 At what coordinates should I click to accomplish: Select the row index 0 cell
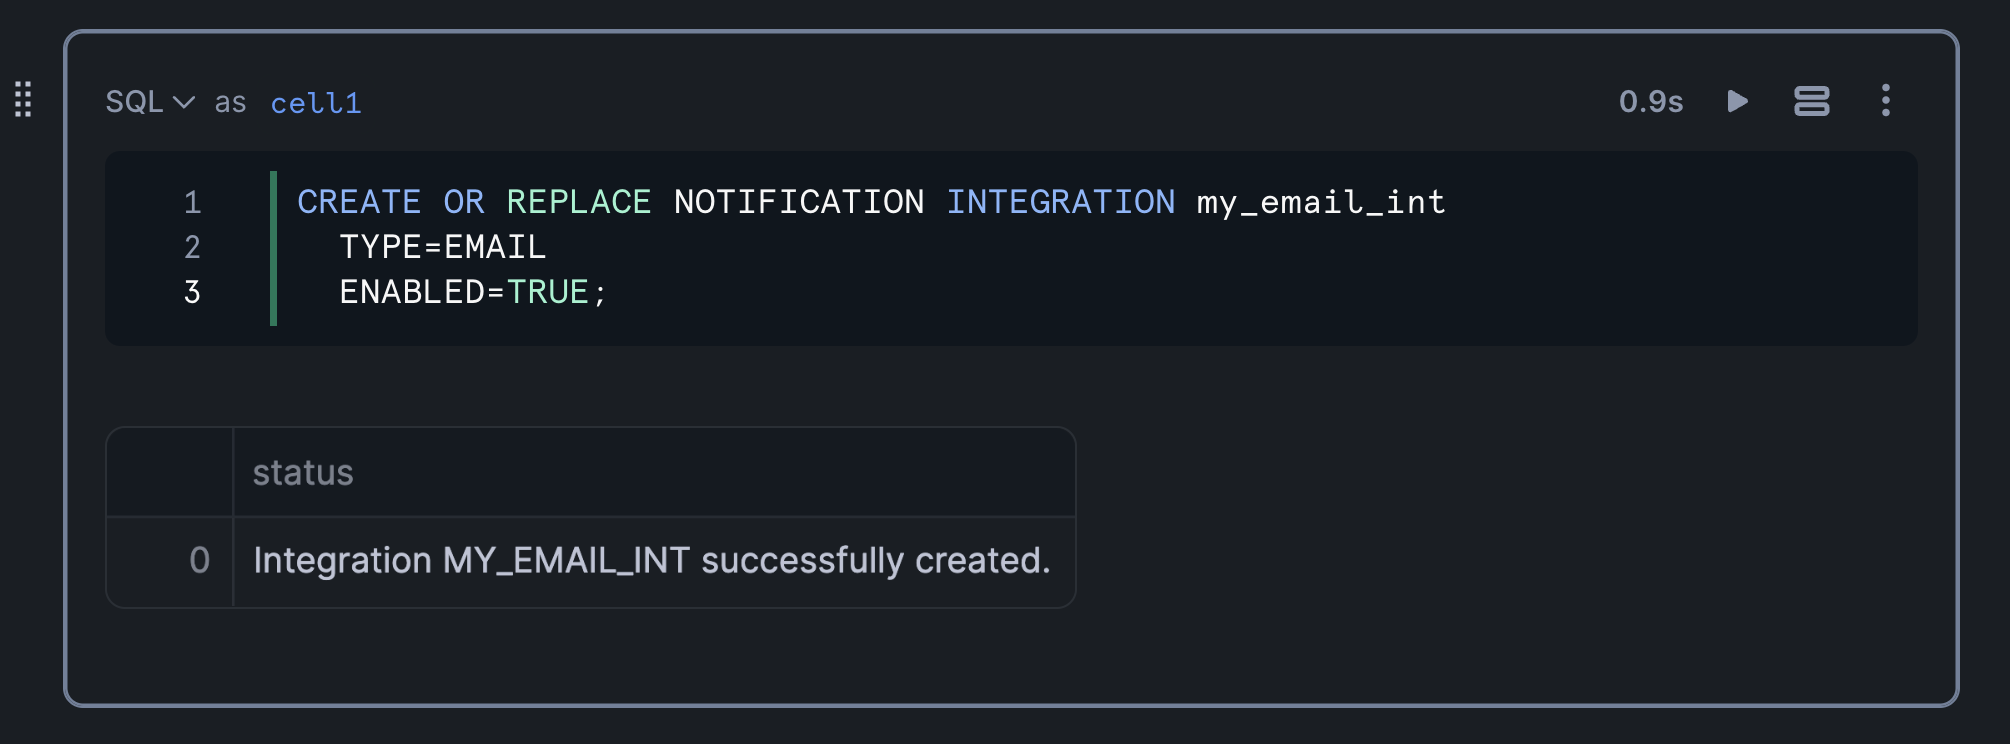tap(199, 561)
